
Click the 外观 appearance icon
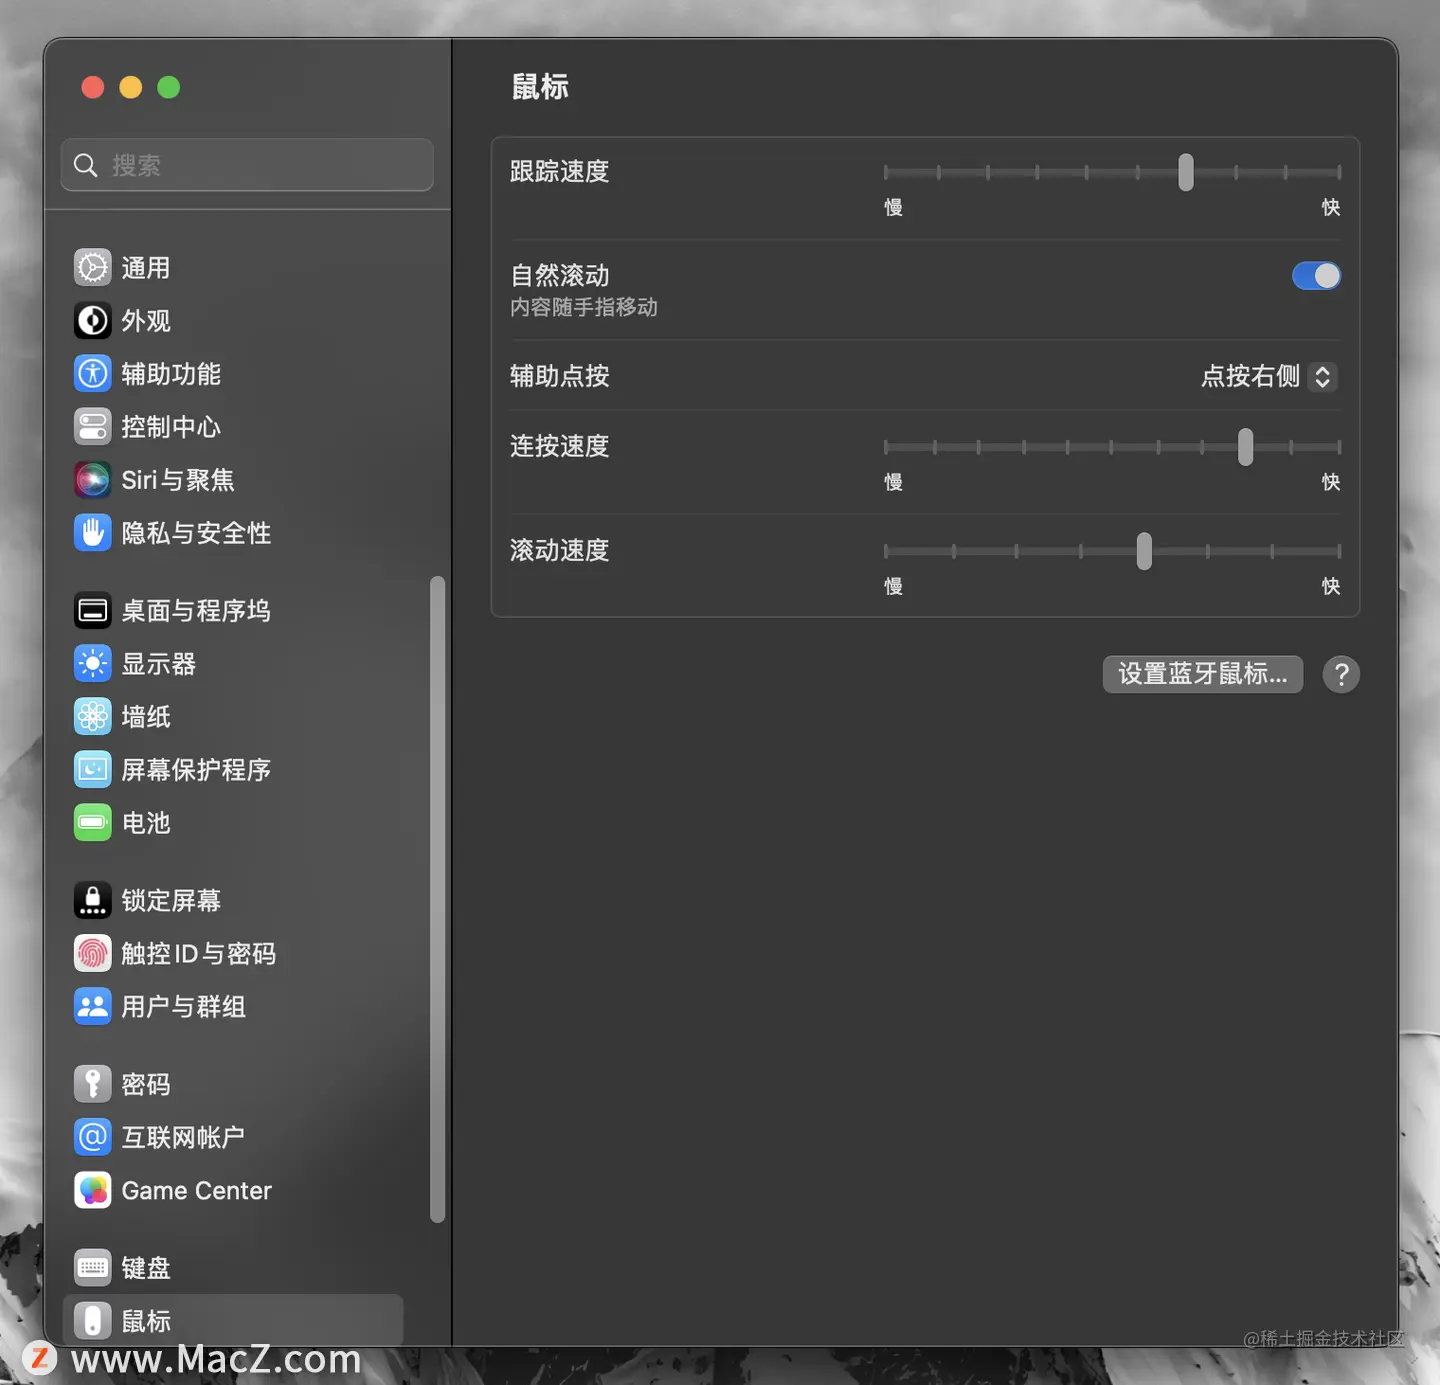(x=93, y=321)
